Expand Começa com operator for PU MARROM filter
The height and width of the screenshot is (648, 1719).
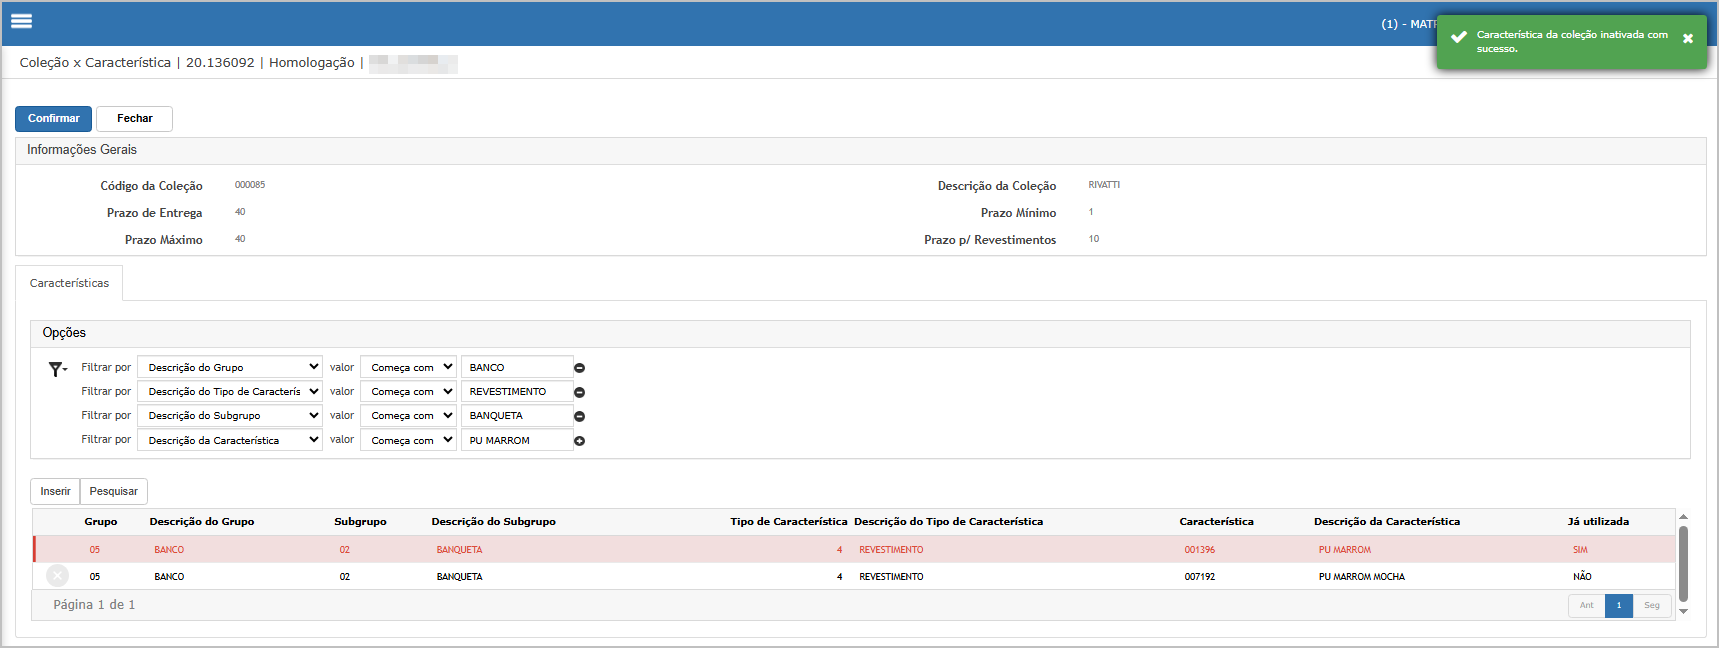point(408,440)
